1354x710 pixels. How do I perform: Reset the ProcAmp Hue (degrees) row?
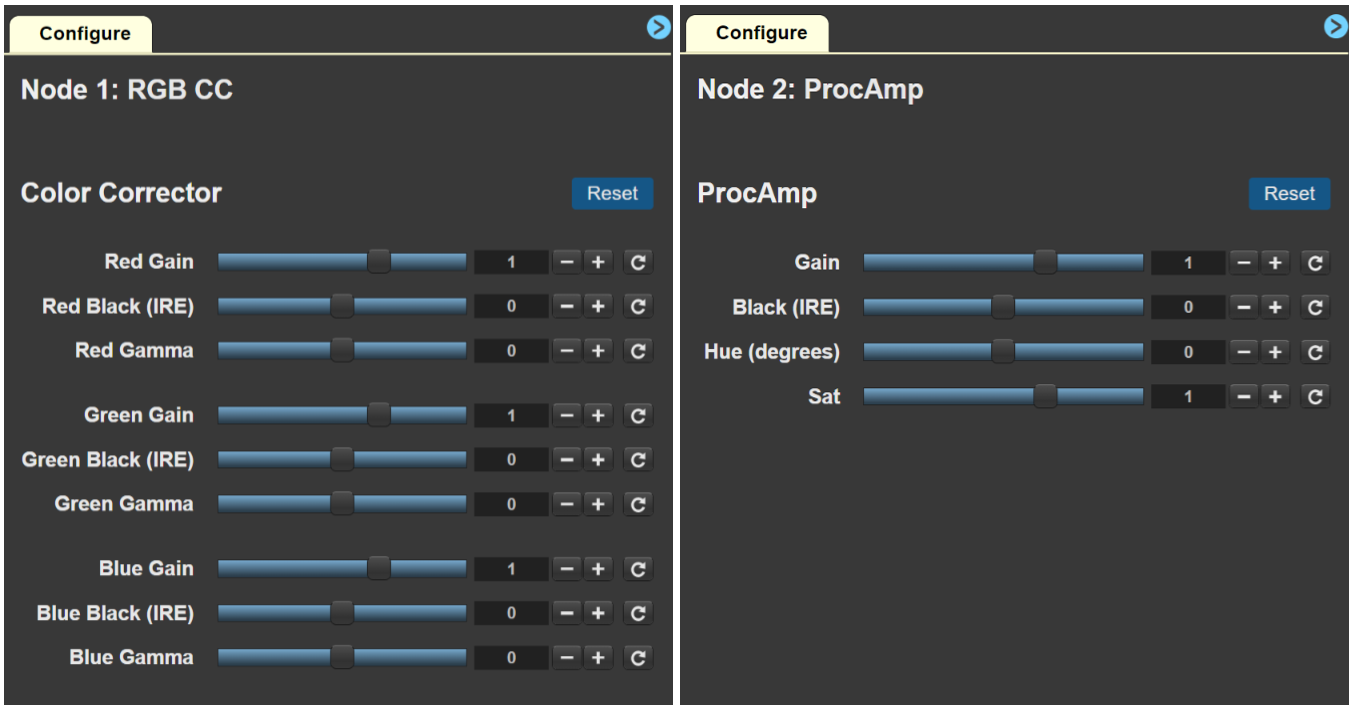pyautogui.click(x=1315, y=352)
